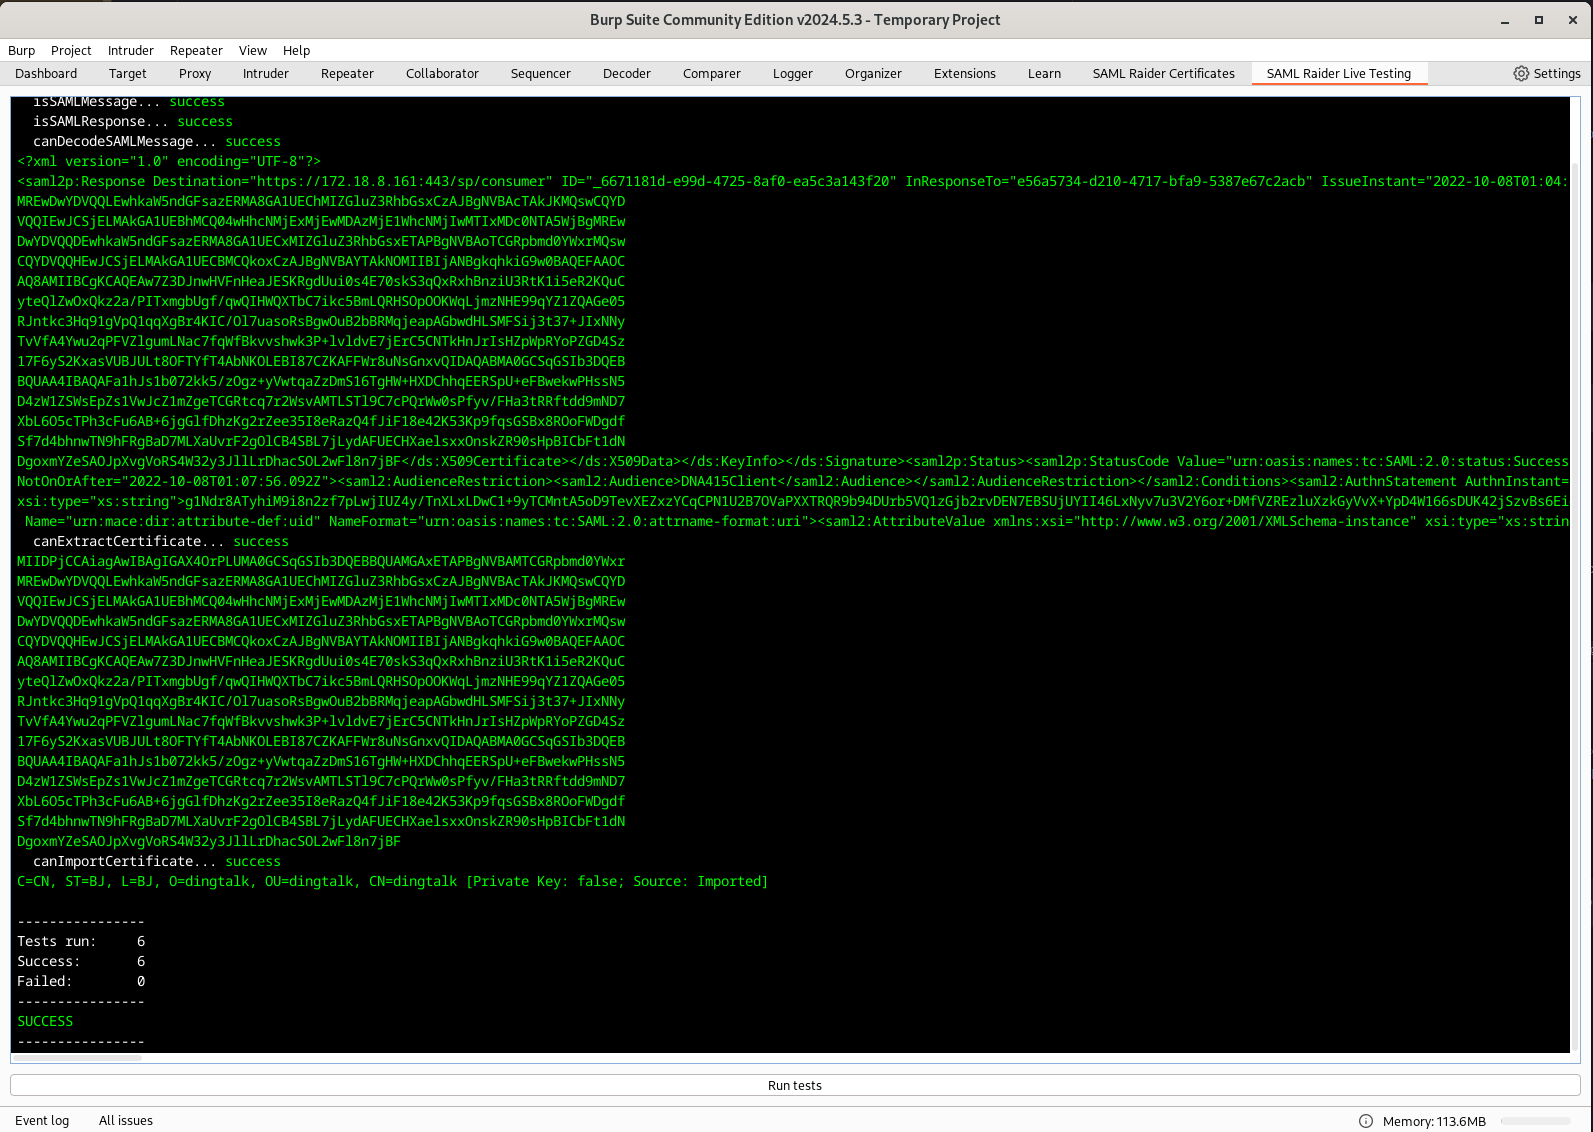Click the NotOnOrAfter conditions line

tap(792, 481)
